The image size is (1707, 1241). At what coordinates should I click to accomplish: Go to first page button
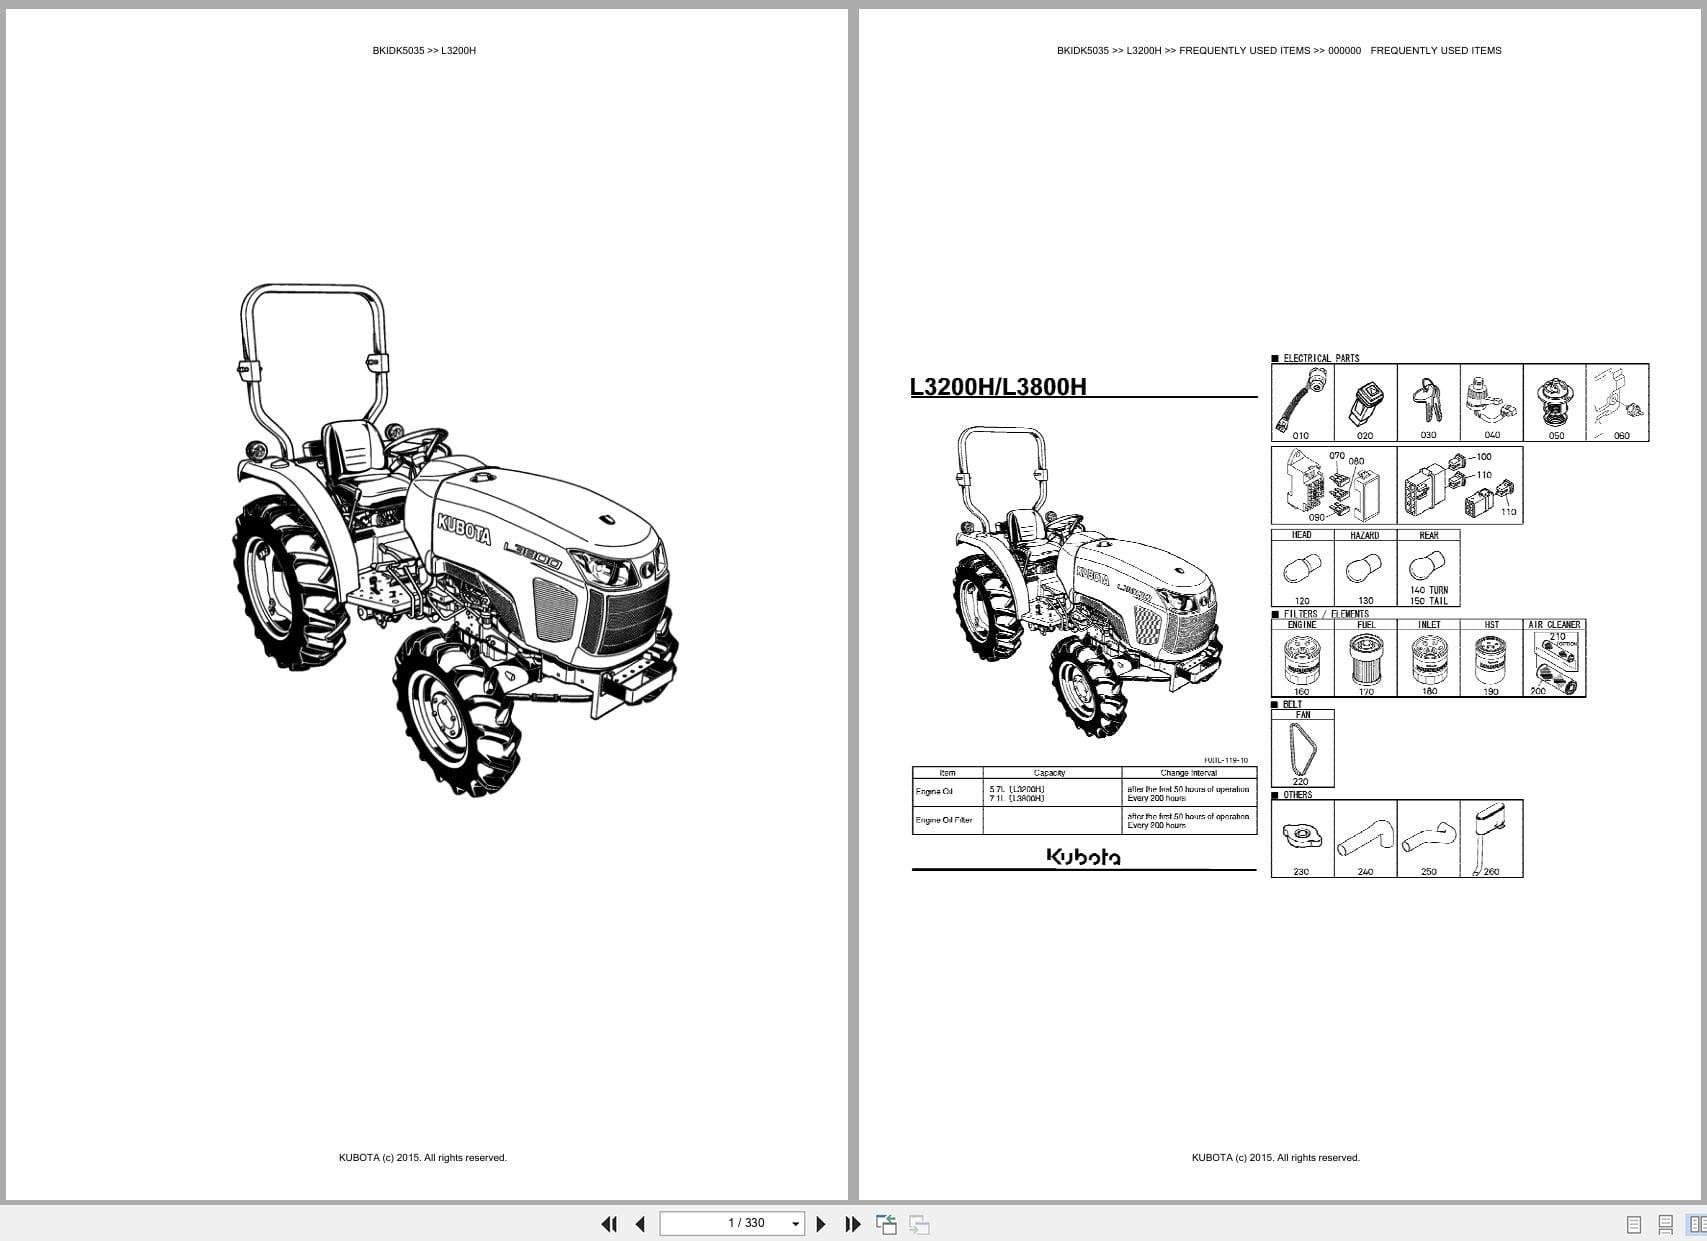pos(609,1224)
